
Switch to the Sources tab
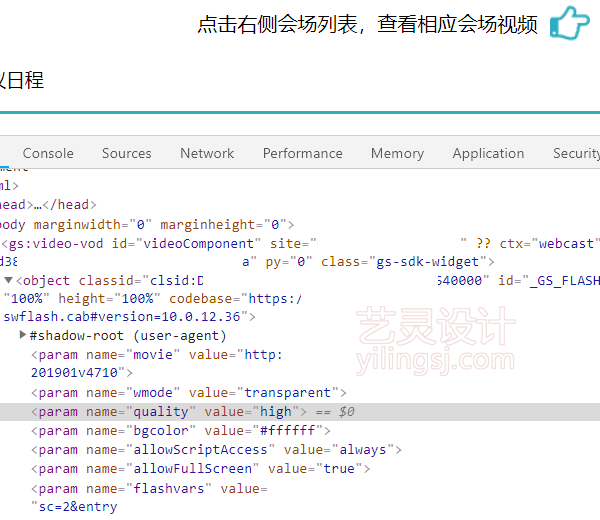[127, 153]
